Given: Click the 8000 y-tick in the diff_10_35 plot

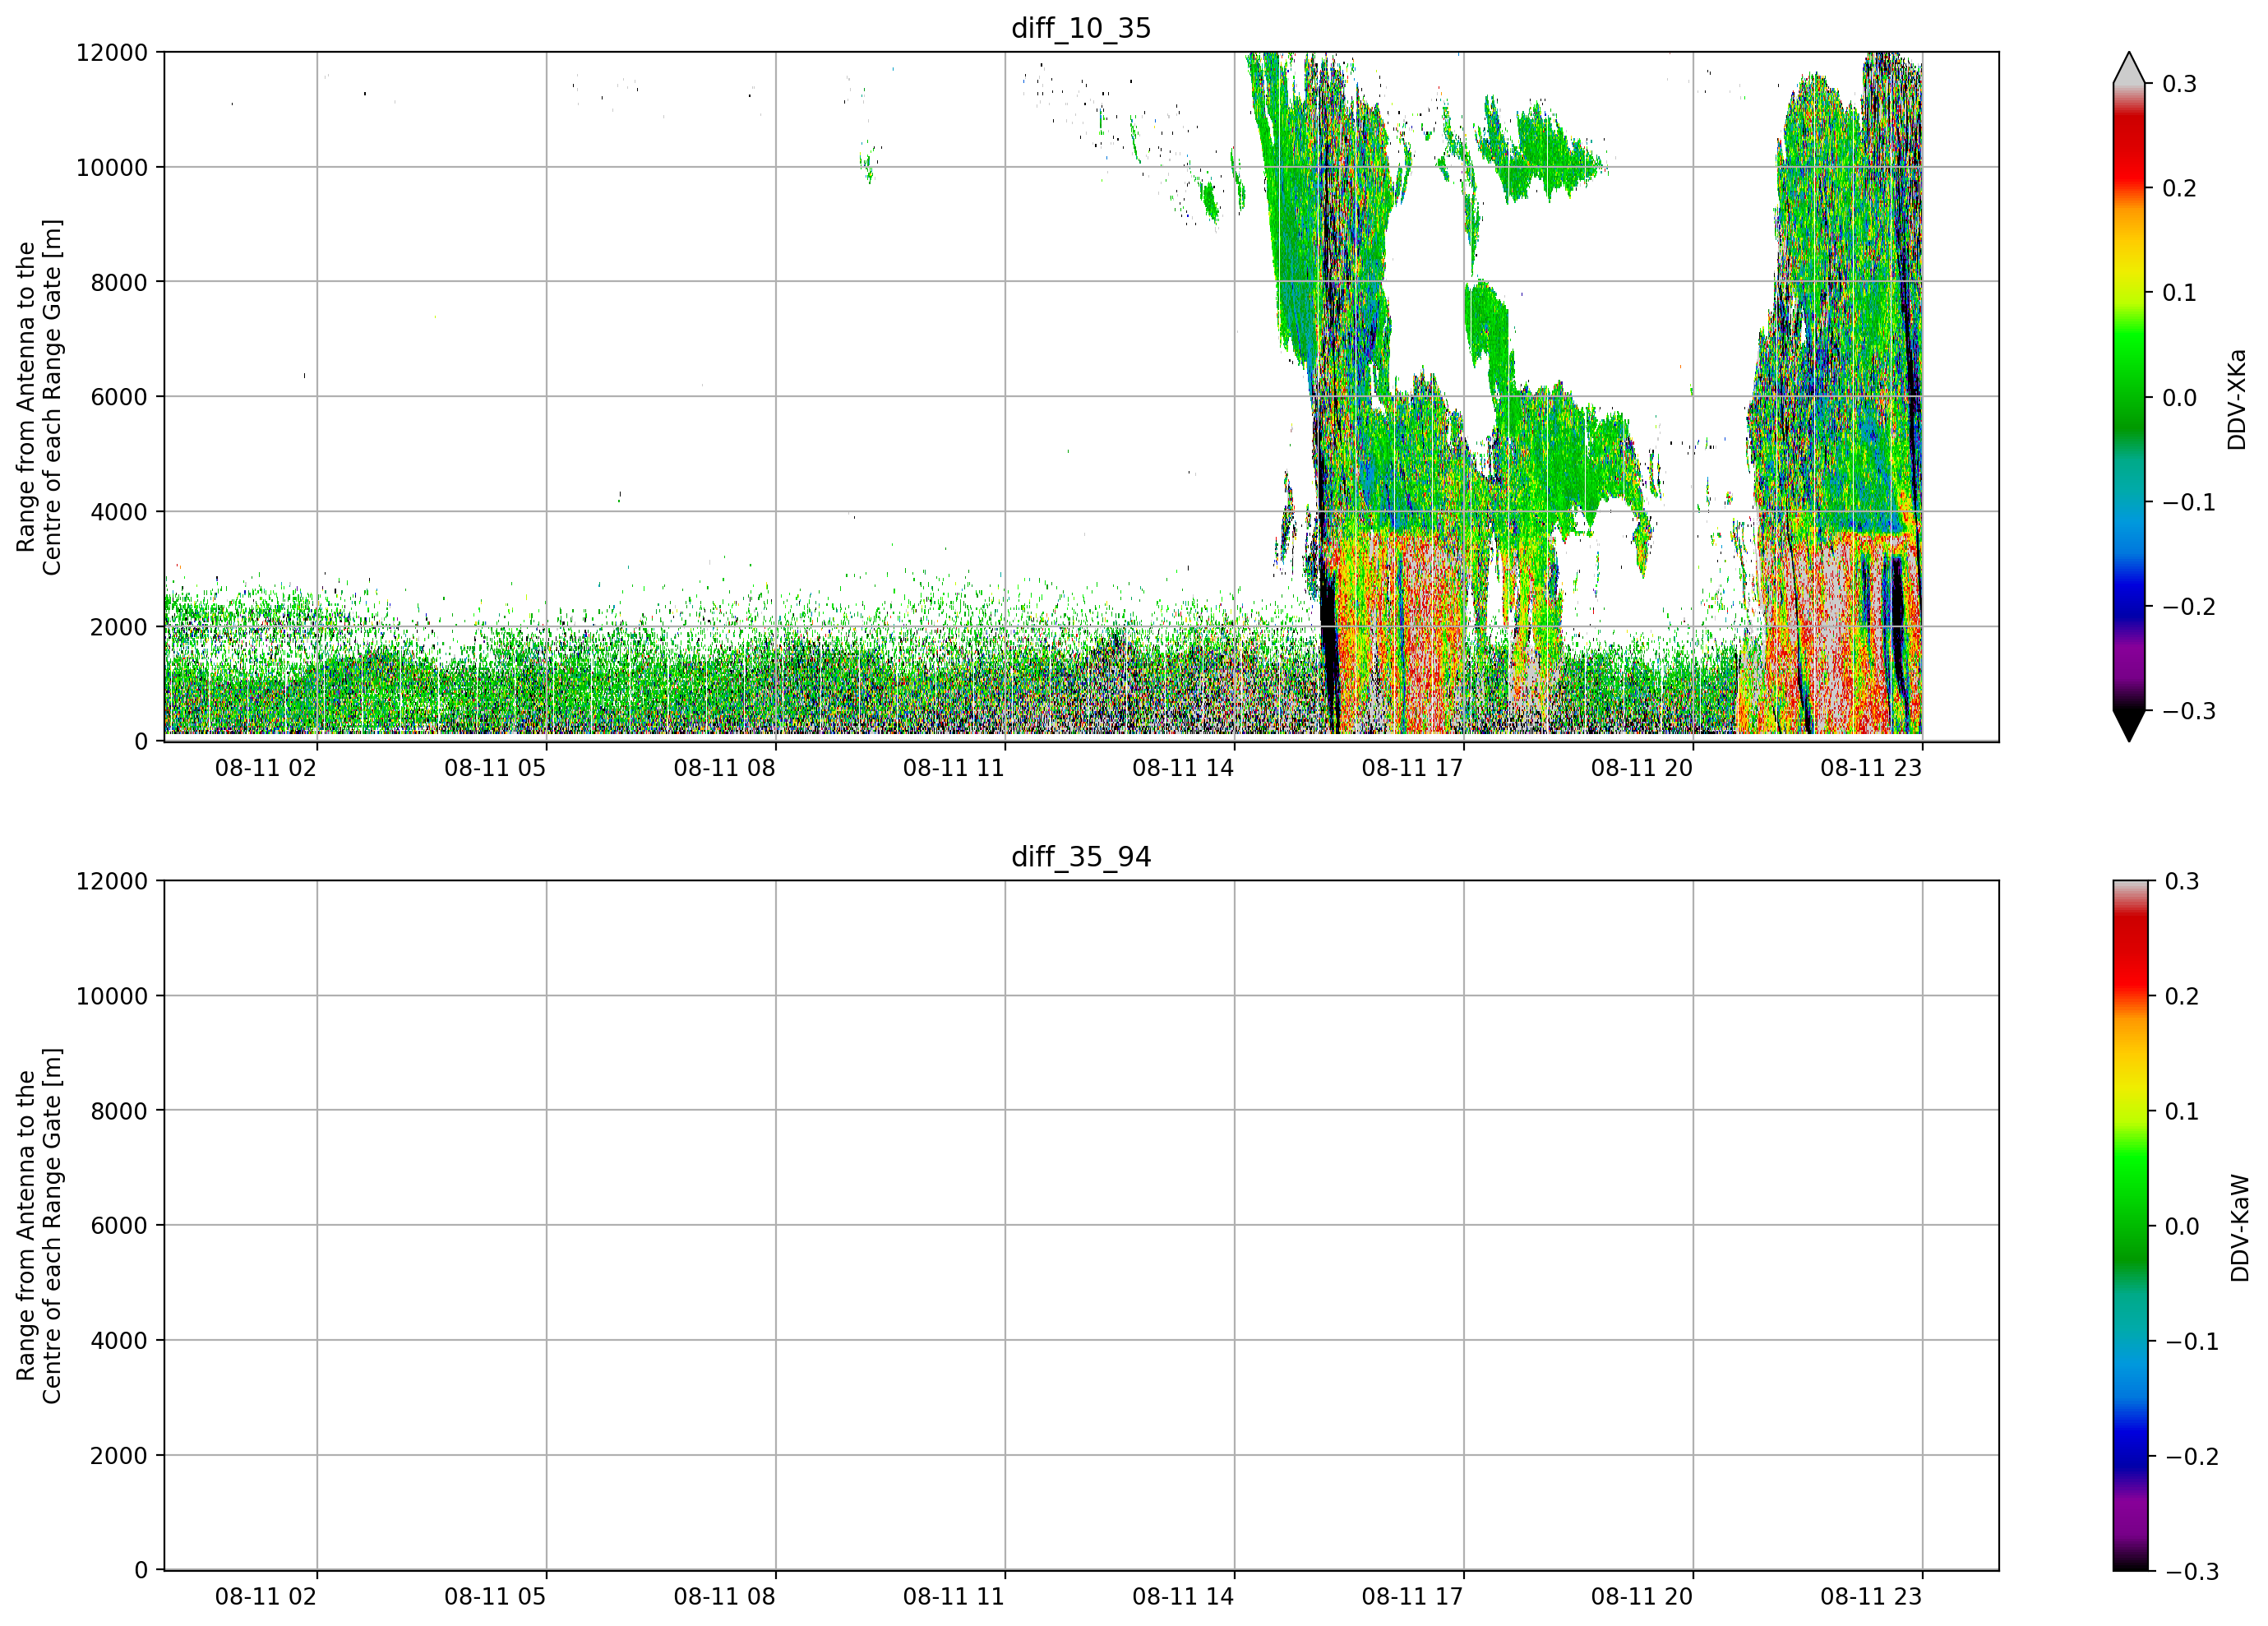Looking at the screenshot, I should coord(119,282).
